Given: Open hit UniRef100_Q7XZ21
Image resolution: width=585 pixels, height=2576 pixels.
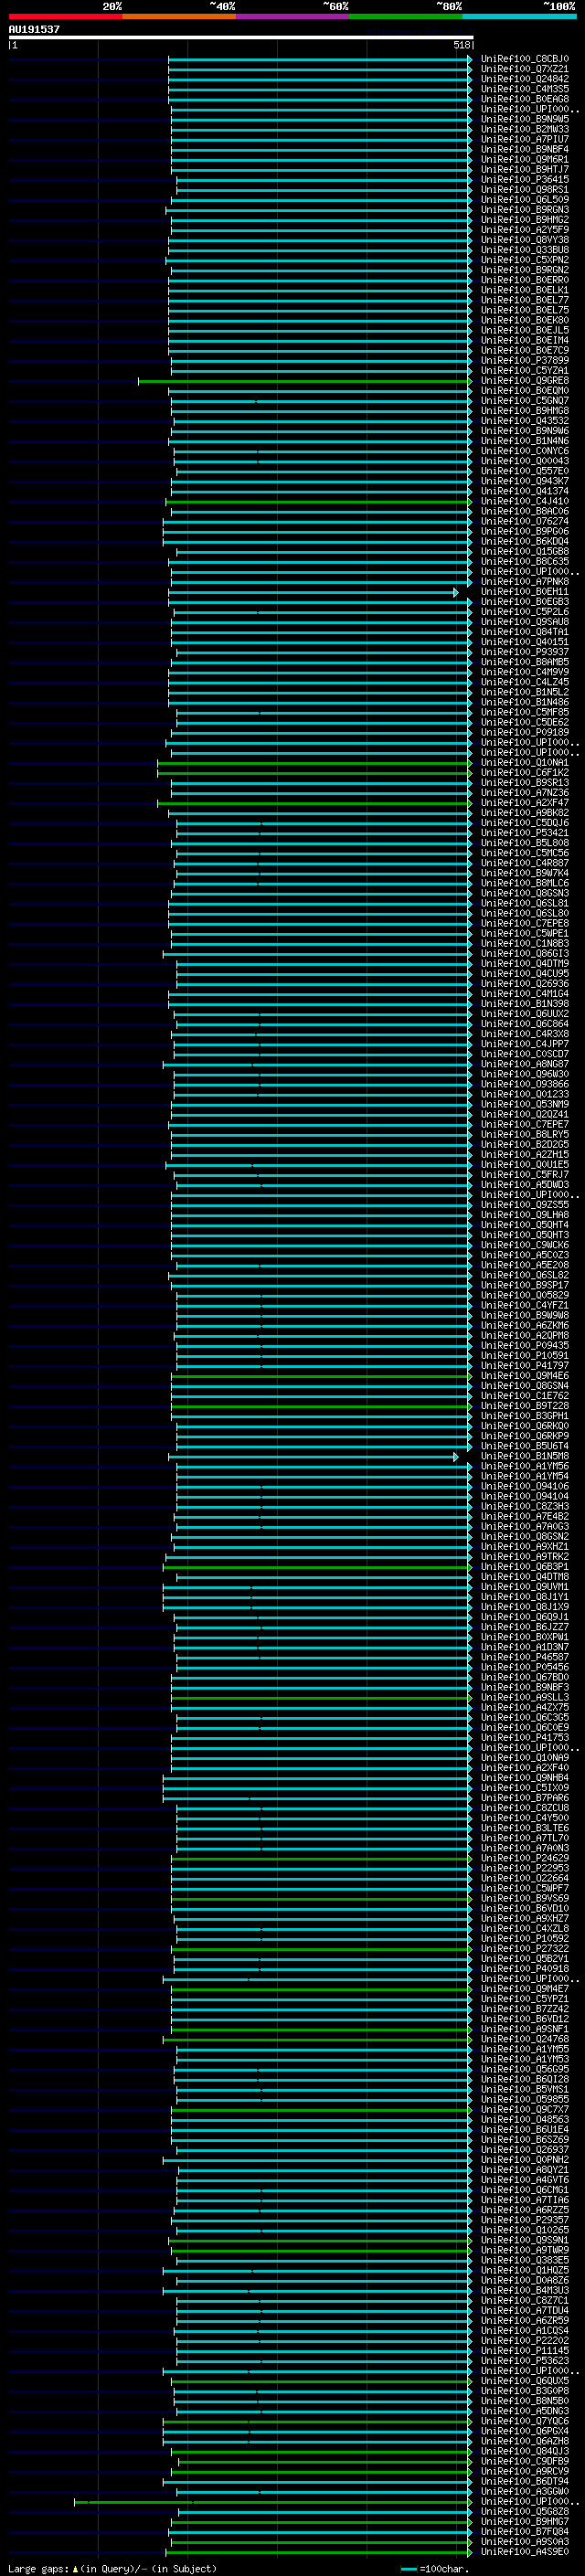Looking at the screenshot, I should [x=524, y=69].
